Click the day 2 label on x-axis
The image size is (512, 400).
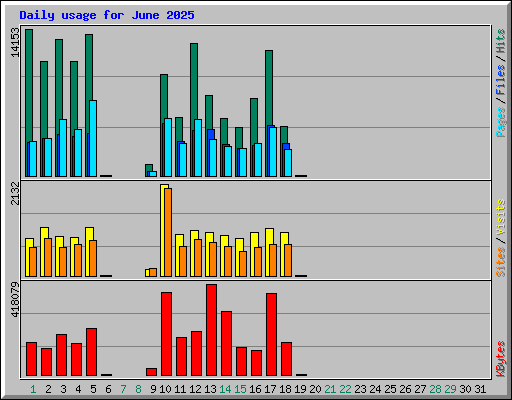click(48, 389)
